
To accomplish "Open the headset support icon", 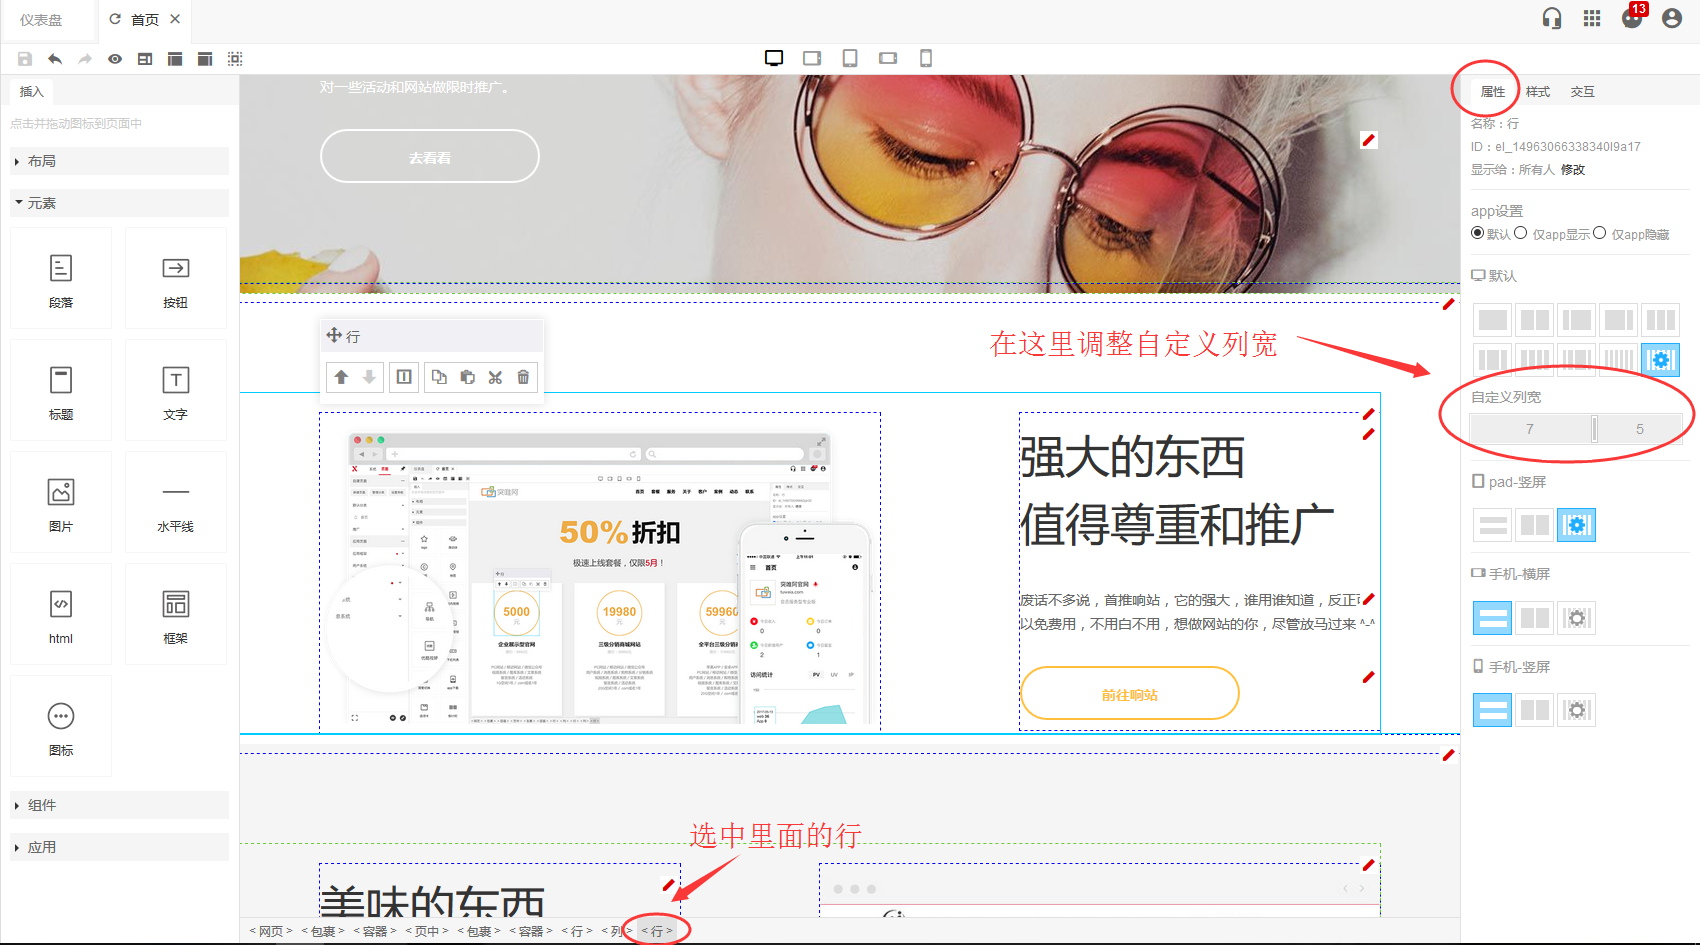I will pos(1551,19).
